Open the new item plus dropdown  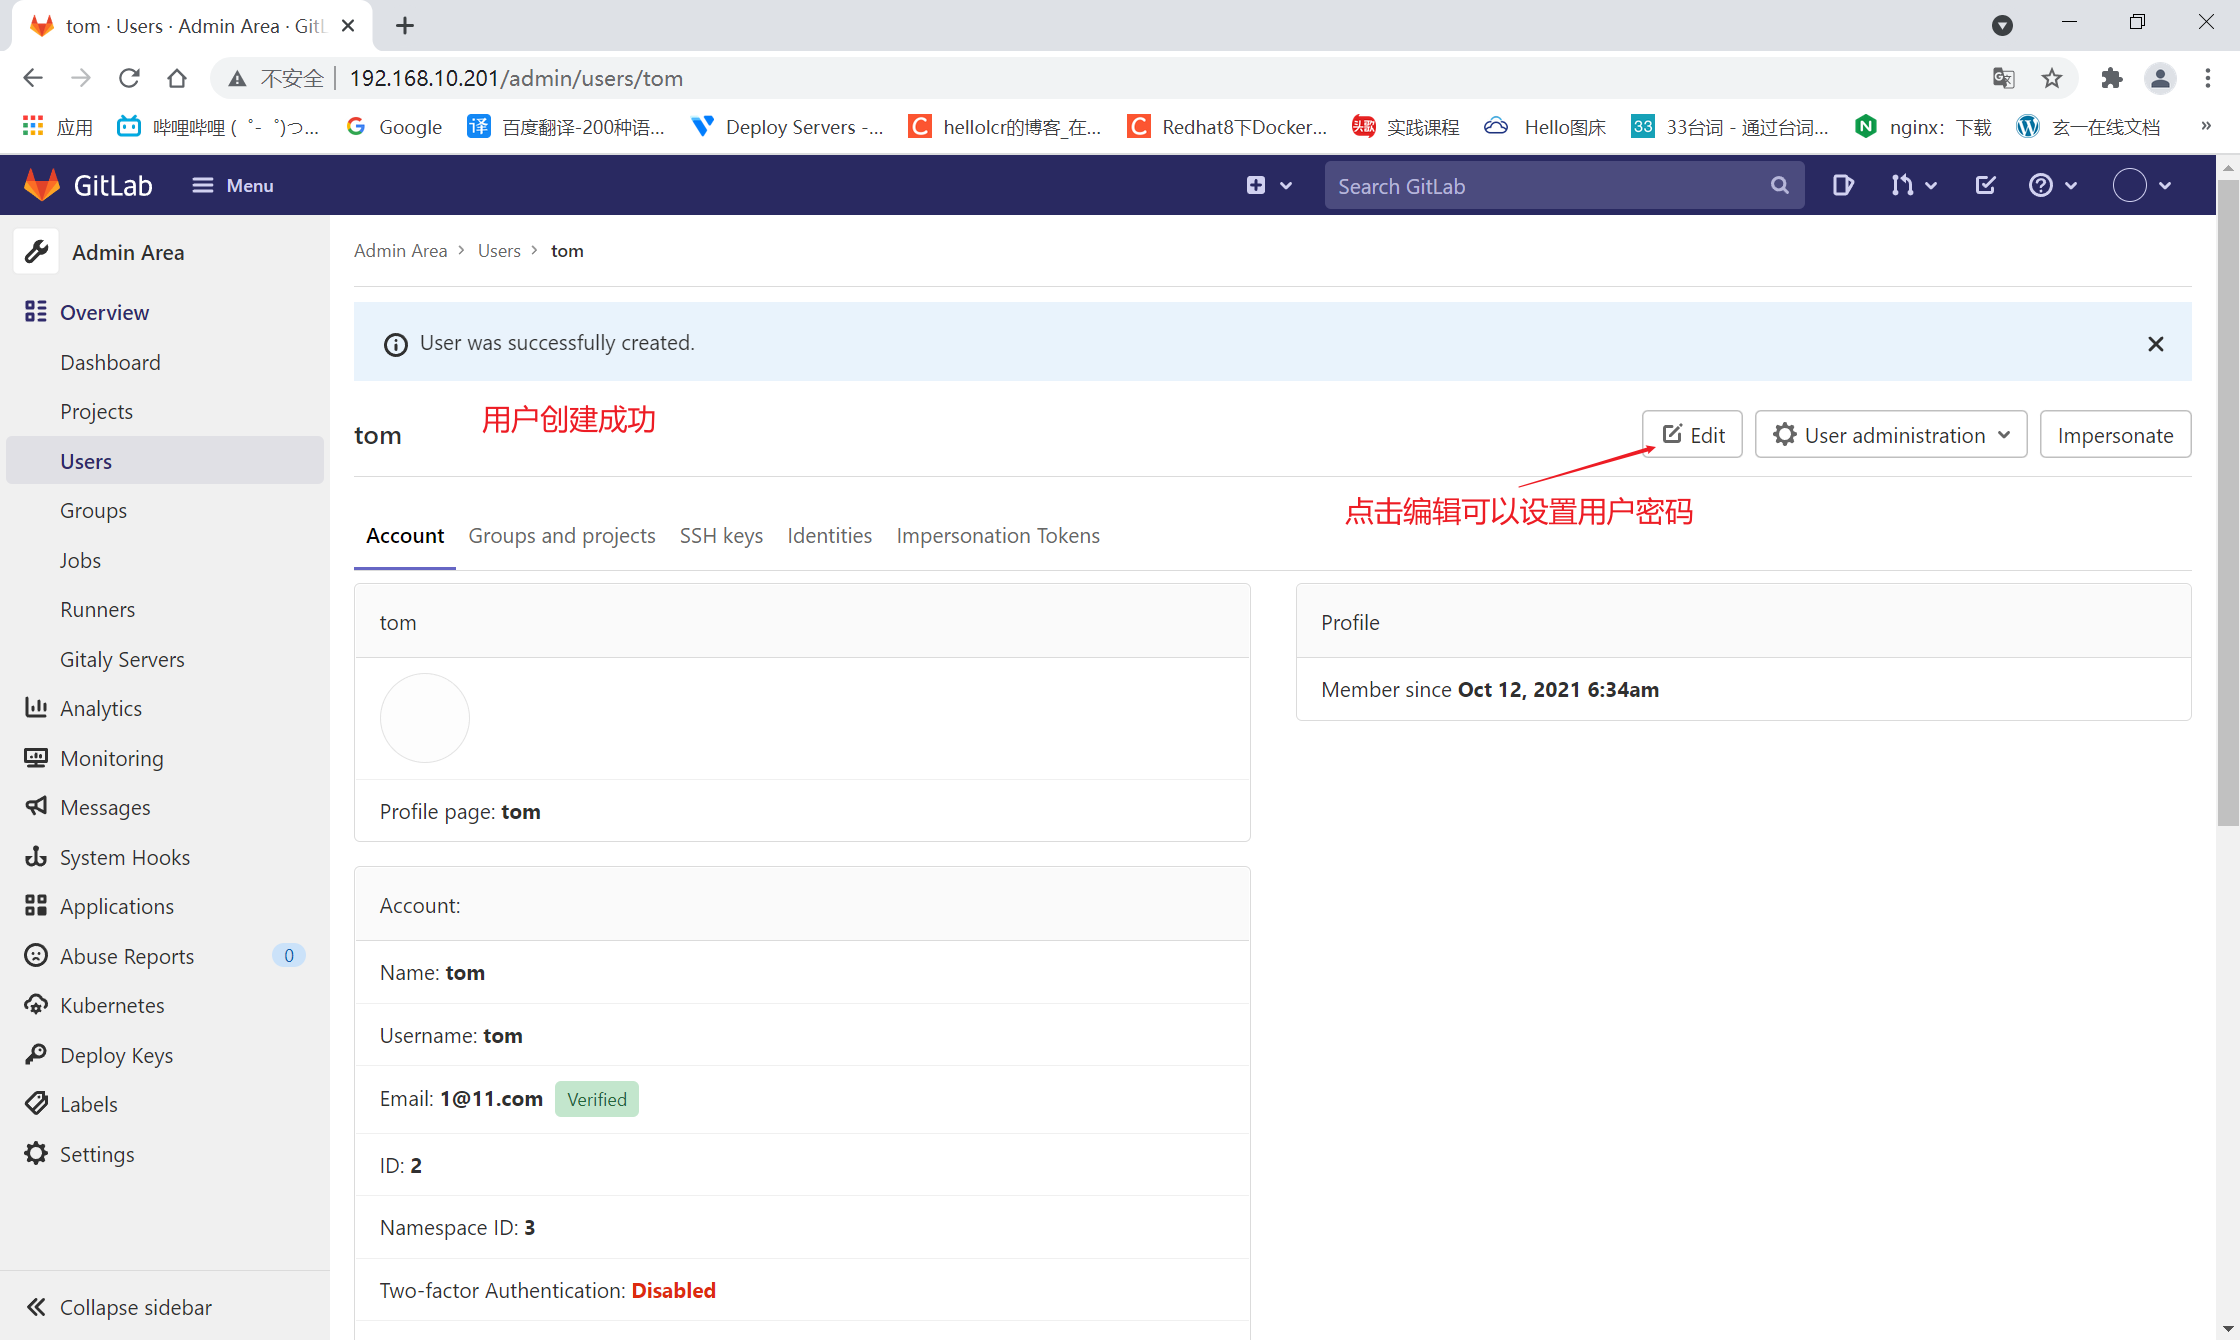click(x=1268, y=185)
